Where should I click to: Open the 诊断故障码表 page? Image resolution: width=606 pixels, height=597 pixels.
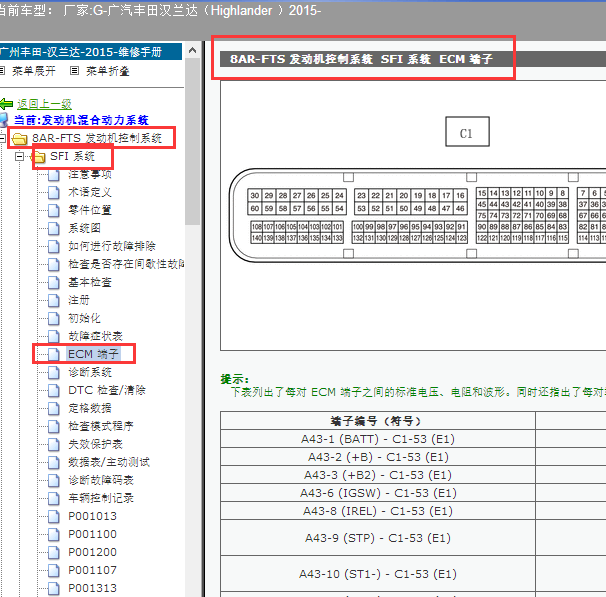[100, 480]
